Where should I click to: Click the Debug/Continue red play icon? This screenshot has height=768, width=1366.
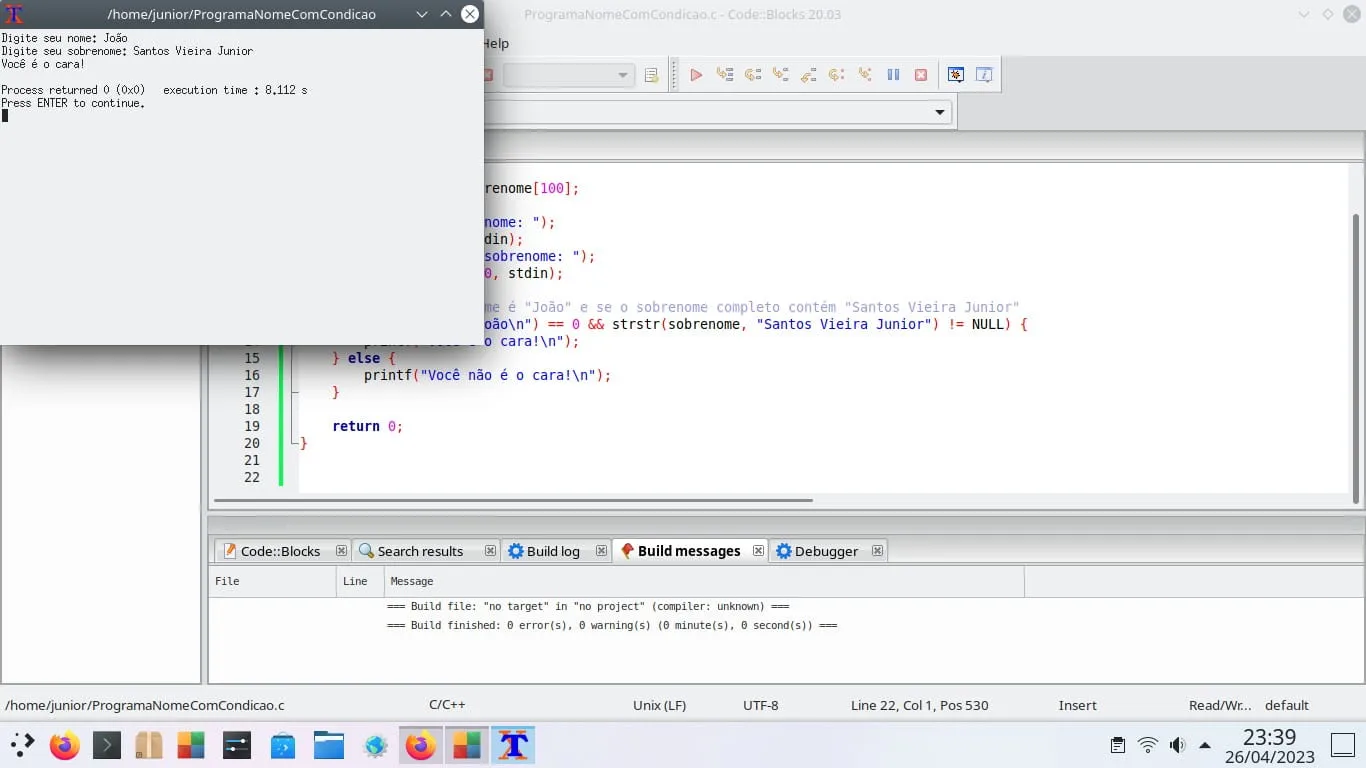tap(696, 75)
